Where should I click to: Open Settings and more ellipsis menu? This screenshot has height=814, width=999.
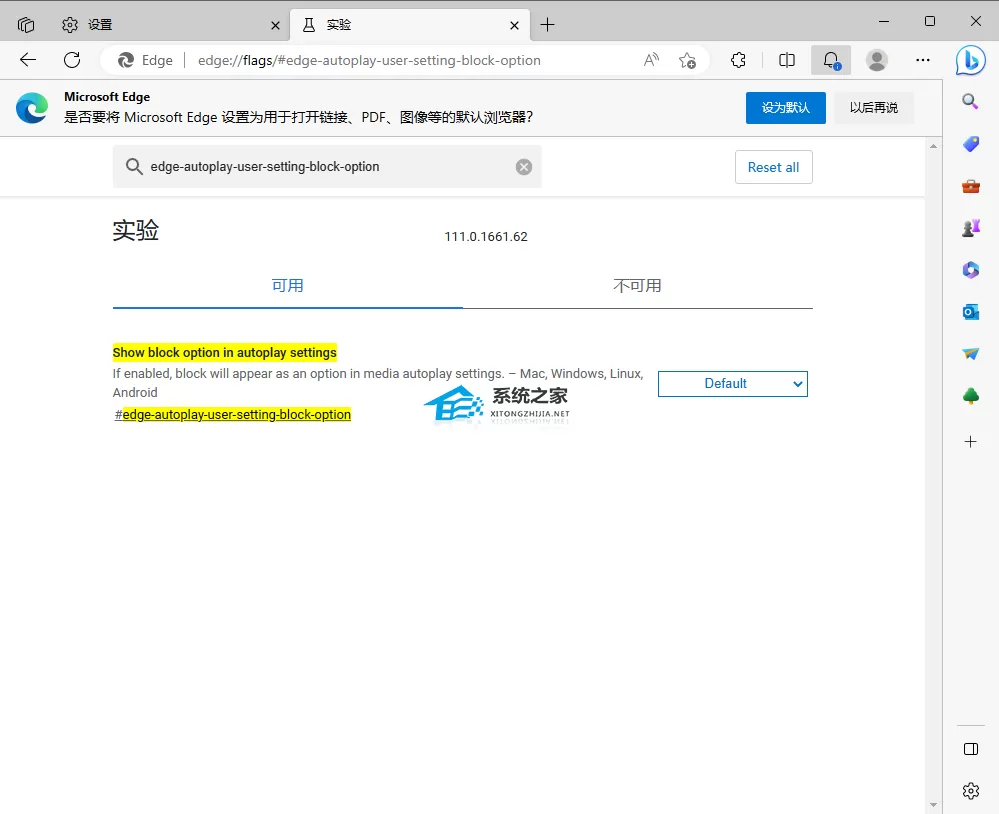pyautogui.click(x=923, y=61)
